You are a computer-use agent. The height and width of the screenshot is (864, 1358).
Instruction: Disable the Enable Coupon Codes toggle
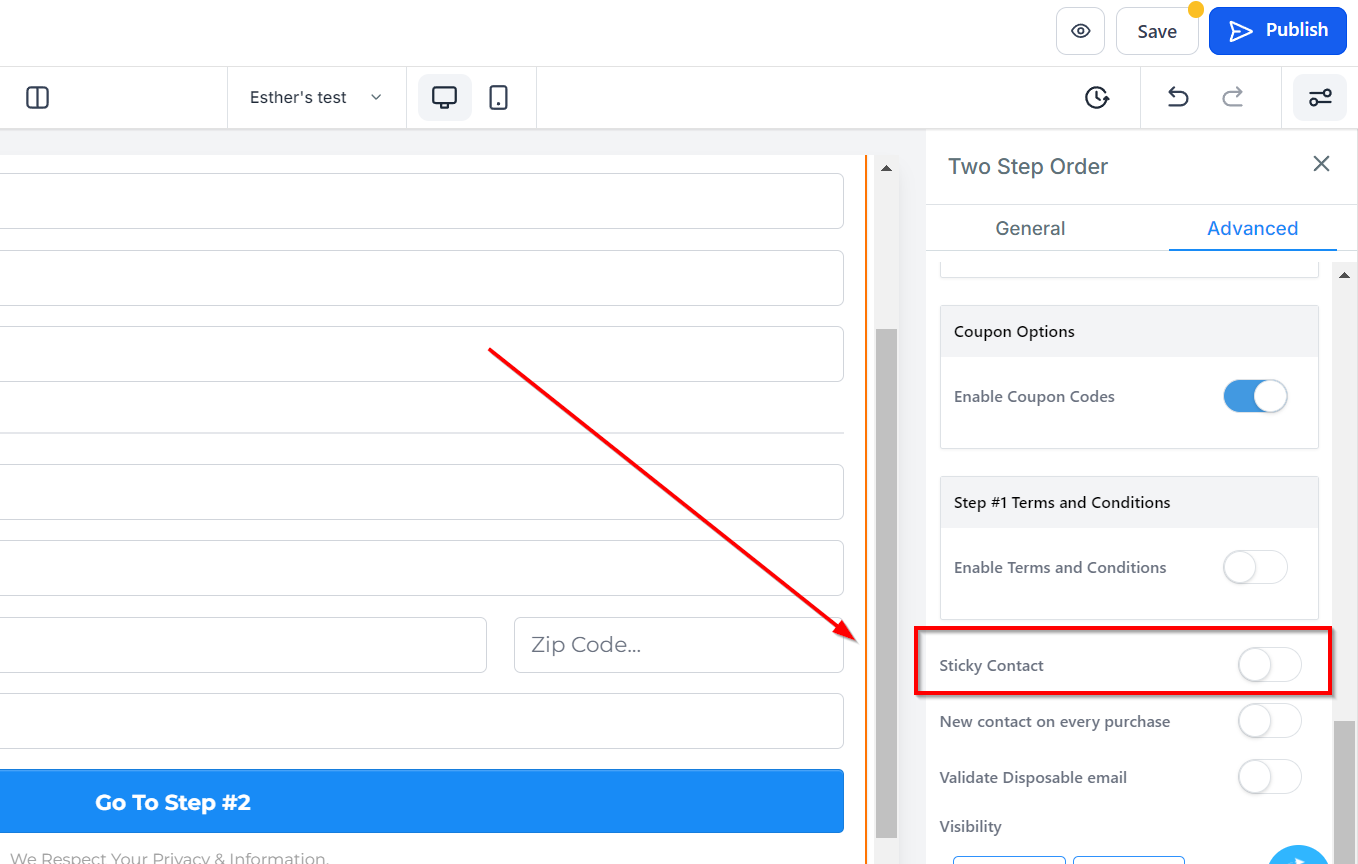(1255, 397)
